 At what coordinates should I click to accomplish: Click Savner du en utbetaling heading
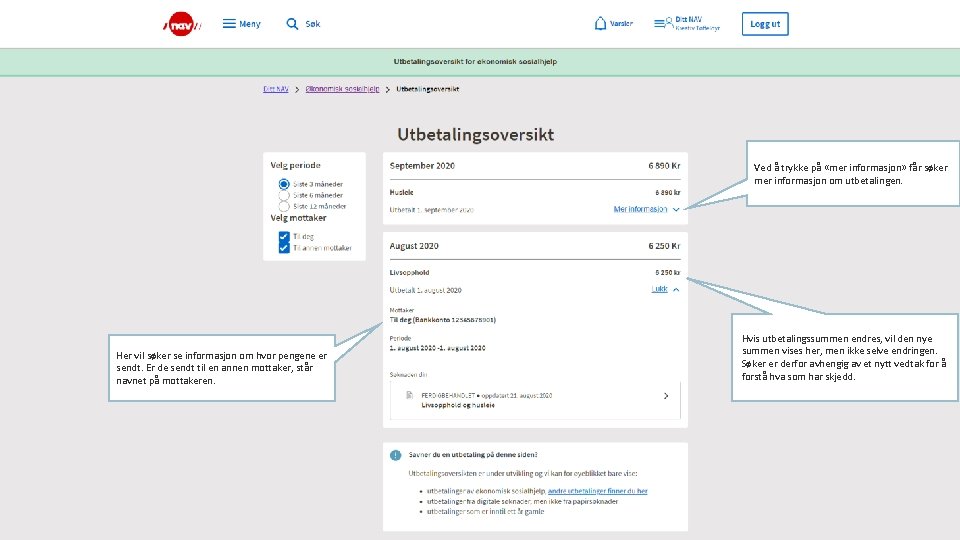[473, 455]
